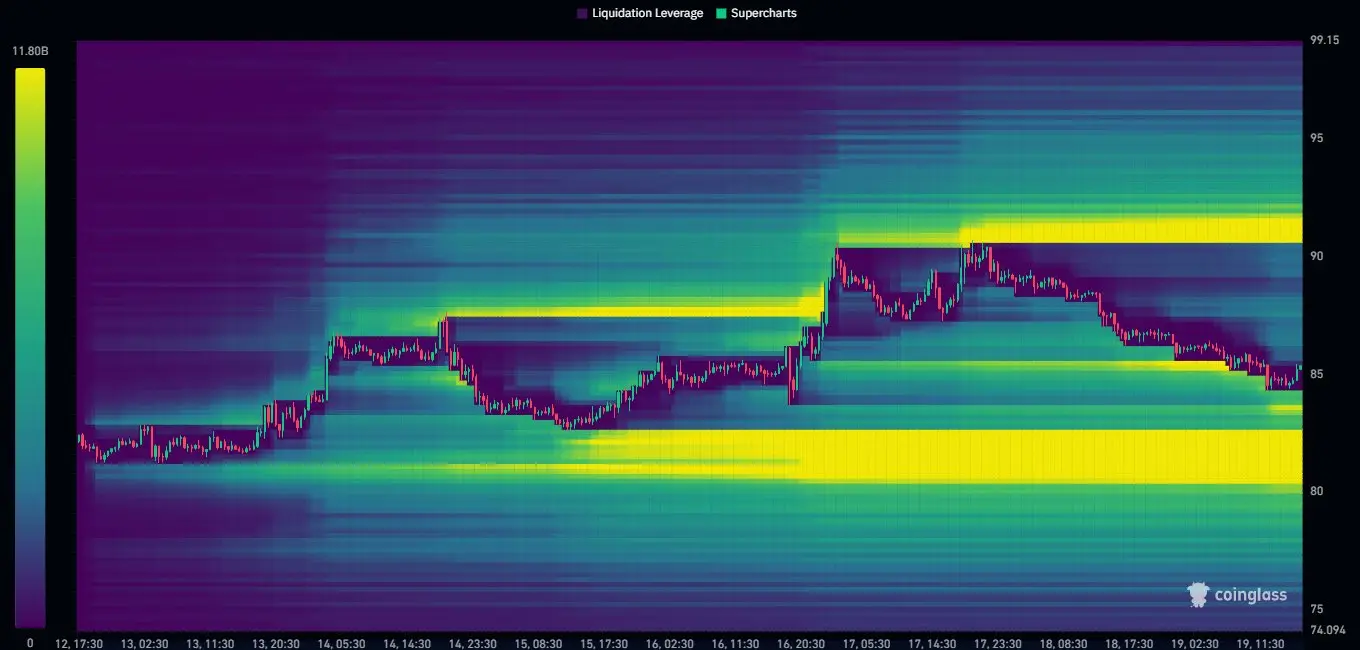Click the '19, 11:30' time axis label
The width and height of the screenshot is (1360, 650).
[x=1260, y=643]
